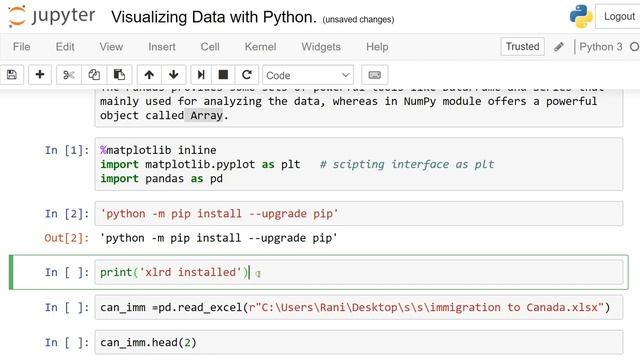Cut selected cells with the scissors icon

click(x=69, y=75)
